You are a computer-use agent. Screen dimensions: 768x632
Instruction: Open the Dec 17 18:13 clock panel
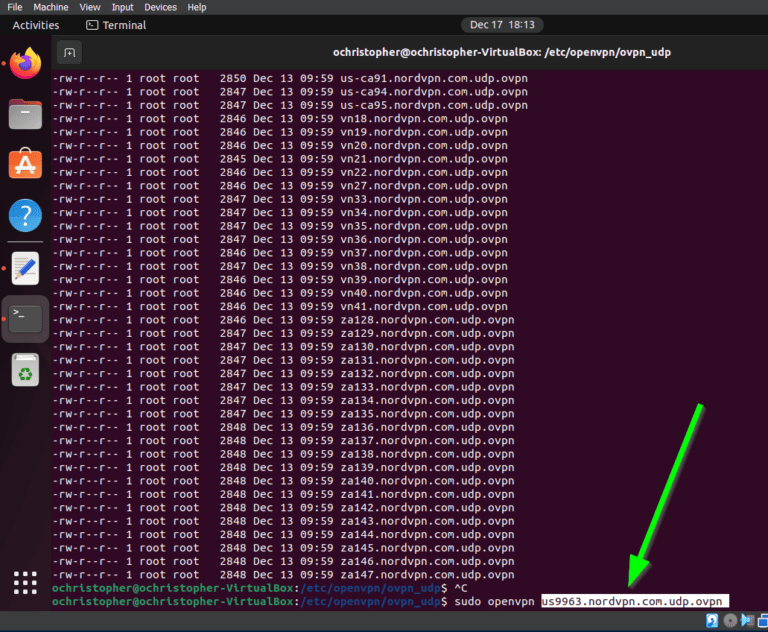pyautogui.click(x=500, y=25)
